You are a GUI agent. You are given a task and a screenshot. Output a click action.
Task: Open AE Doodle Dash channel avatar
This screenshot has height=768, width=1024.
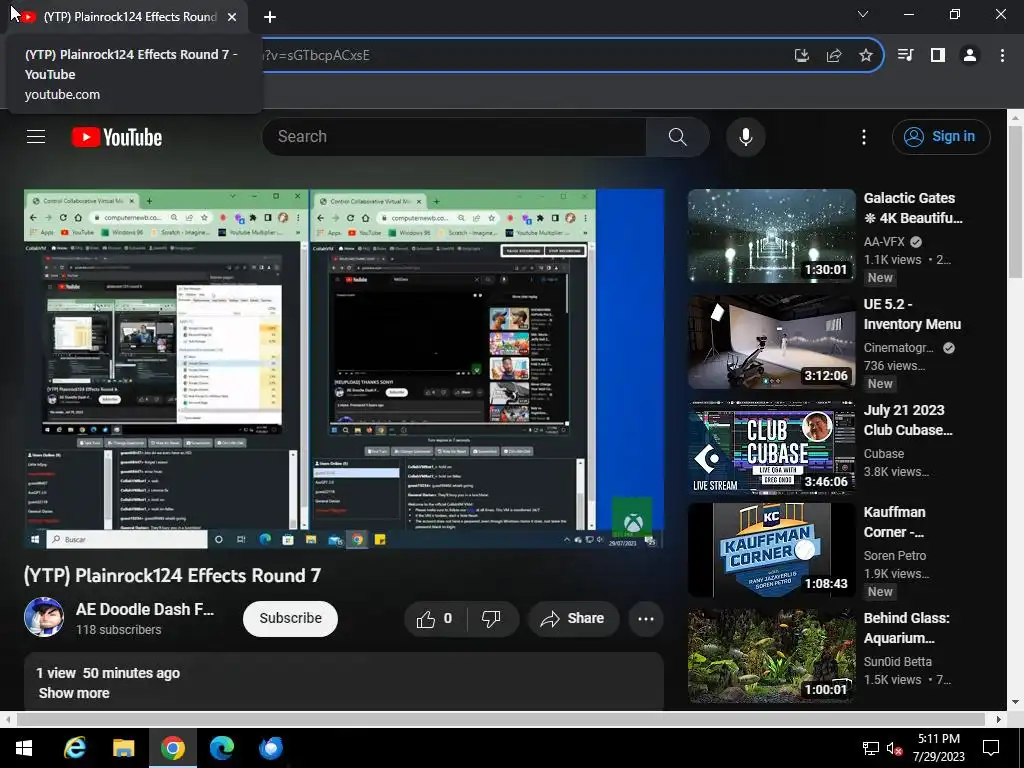click(x=44, y=617)
